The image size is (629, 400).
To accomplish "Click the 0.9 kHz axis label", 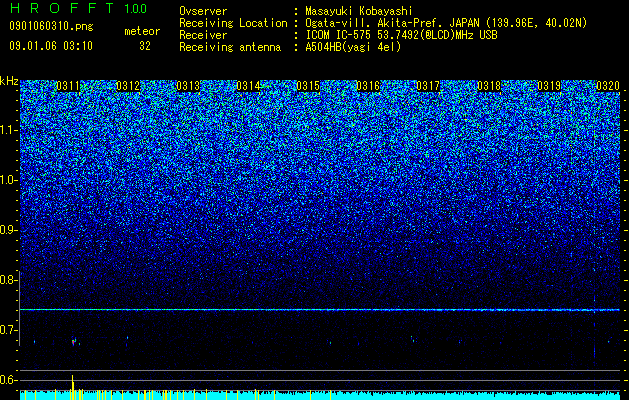I will click(8, 230).
